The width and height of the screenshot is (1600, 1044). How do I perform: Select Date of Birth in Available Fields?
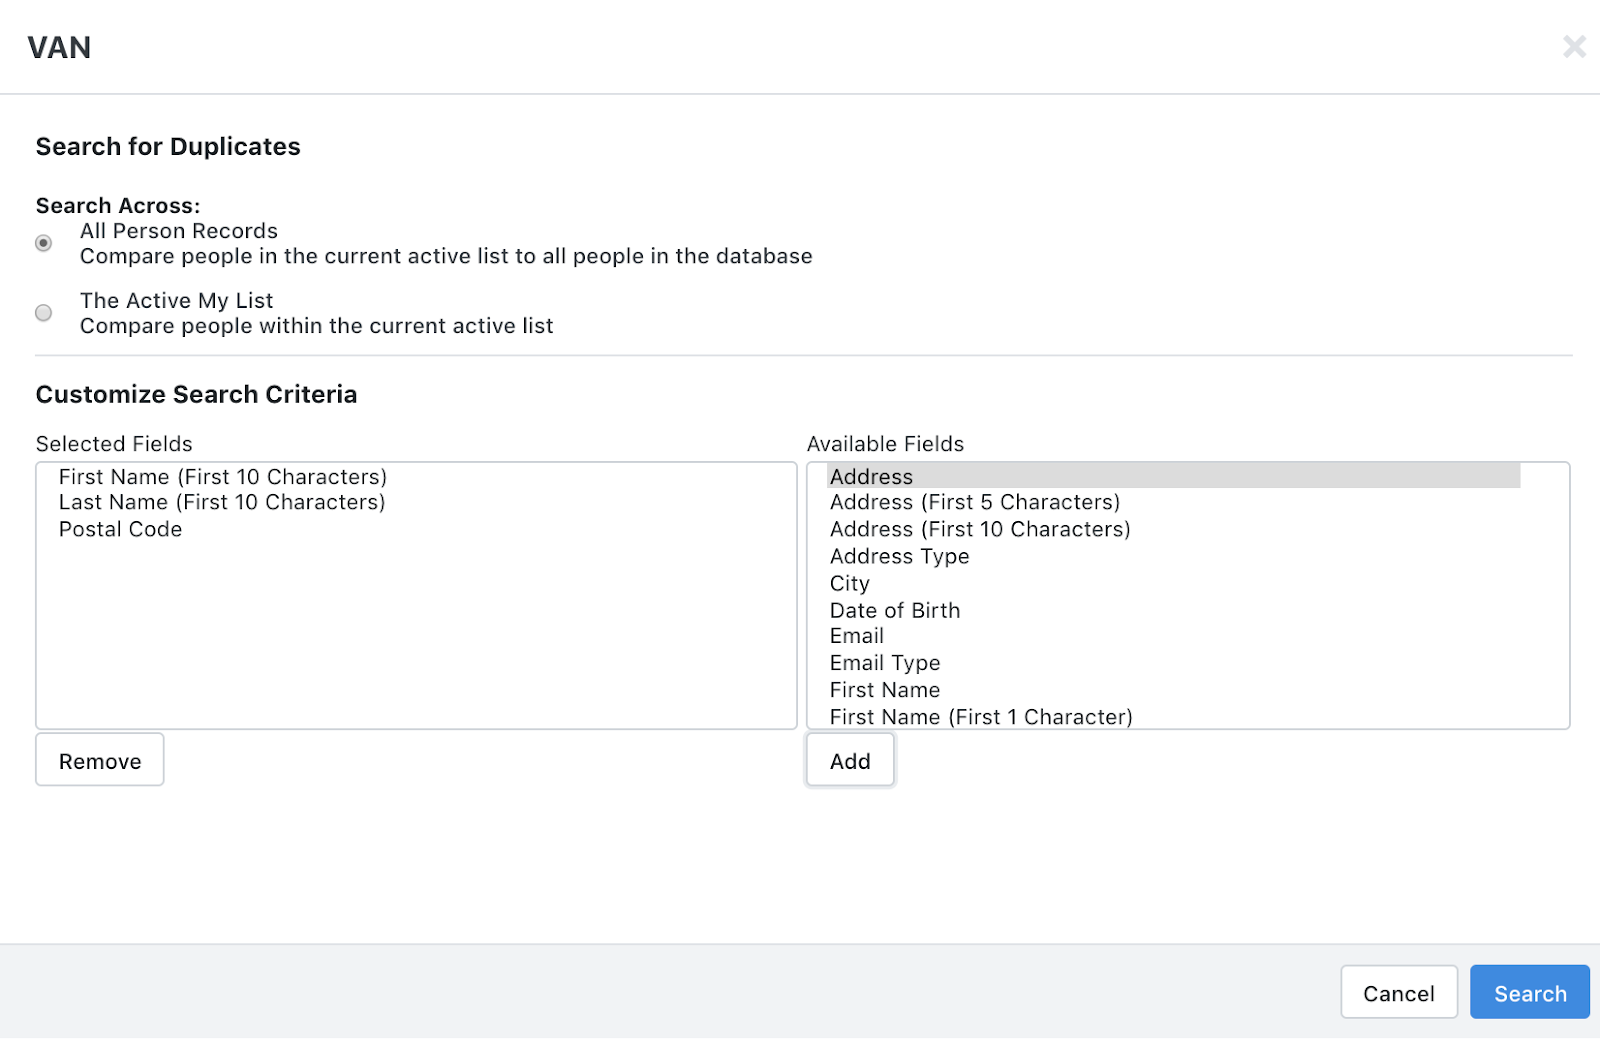pyautogui.click(x=895, y=610)
